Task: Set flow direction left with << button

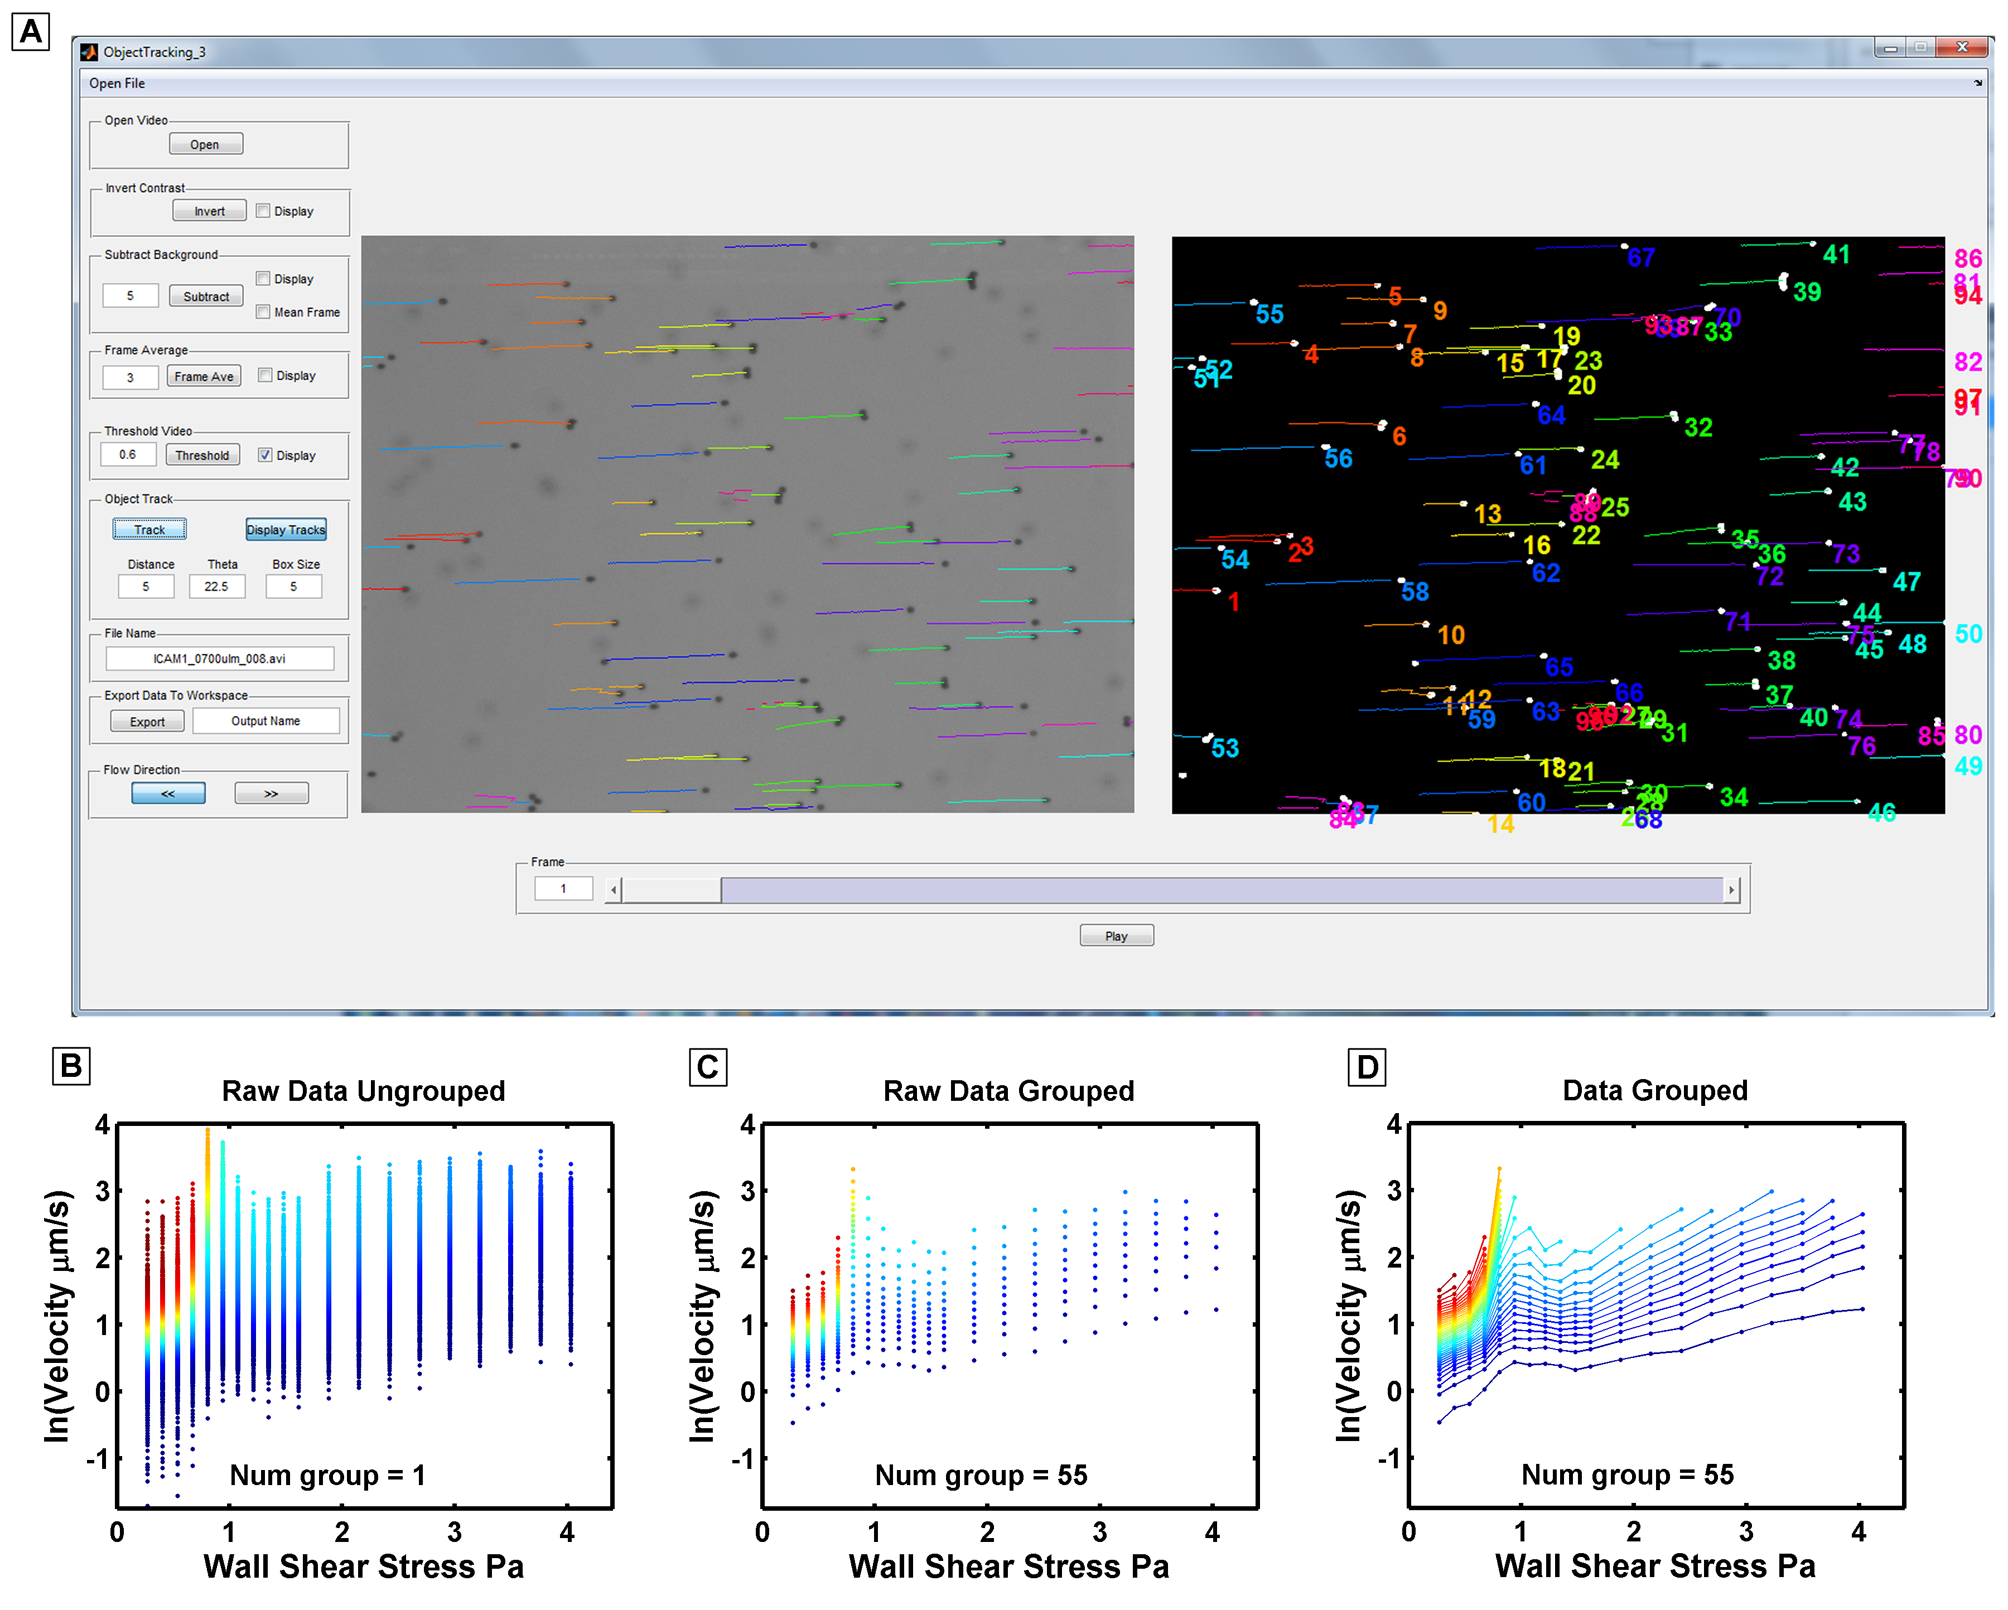Action: coord(168,794)
